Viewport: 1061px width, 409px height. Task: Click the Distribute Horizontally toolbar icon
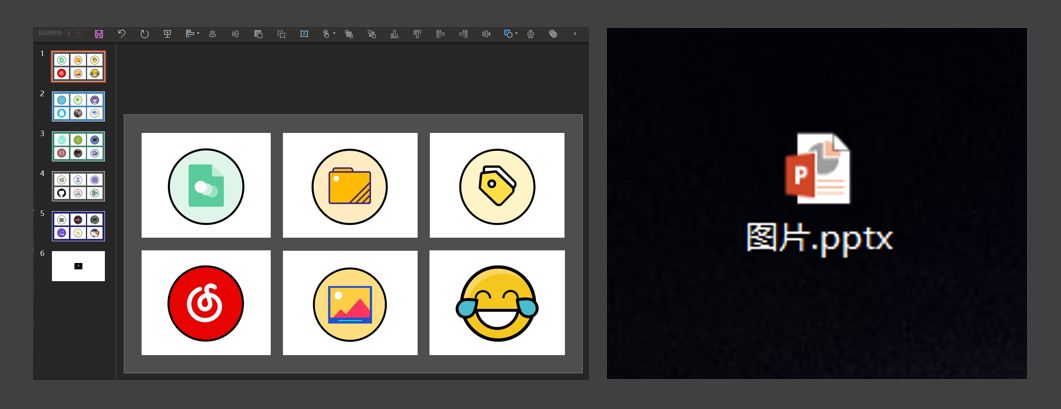[x=486, y=34]
